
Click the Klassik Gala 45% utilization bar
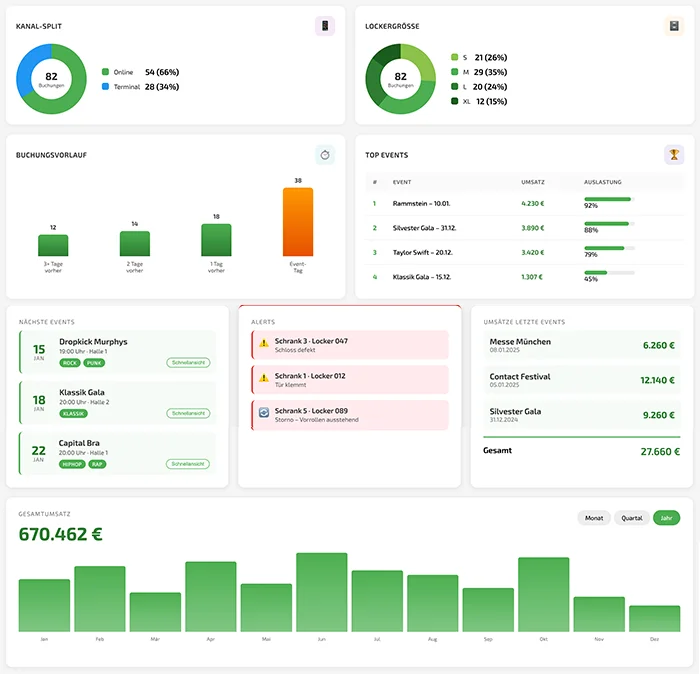[x=609, y=273]
